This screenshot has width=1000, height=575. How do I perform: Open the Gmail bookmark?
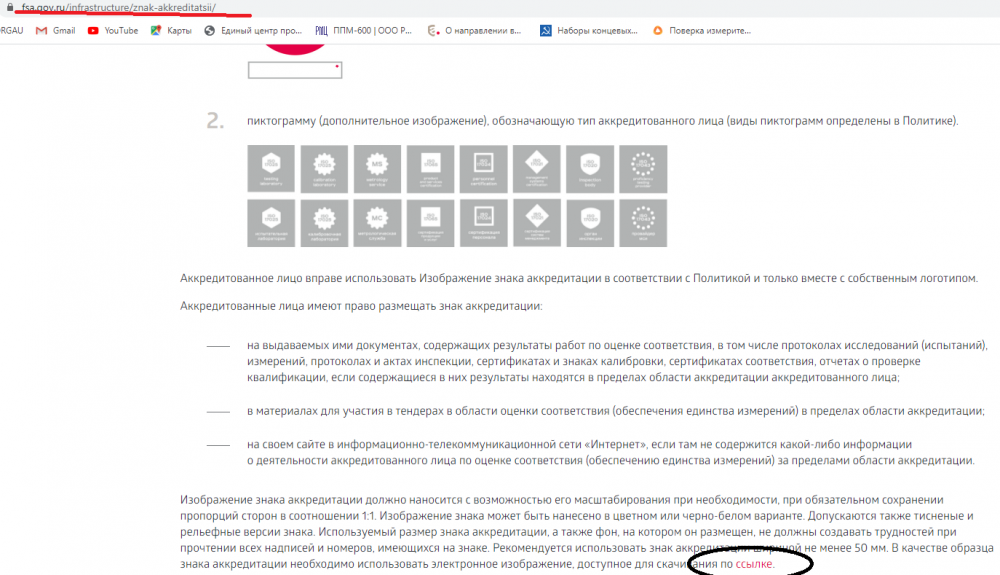click(56, 31)
